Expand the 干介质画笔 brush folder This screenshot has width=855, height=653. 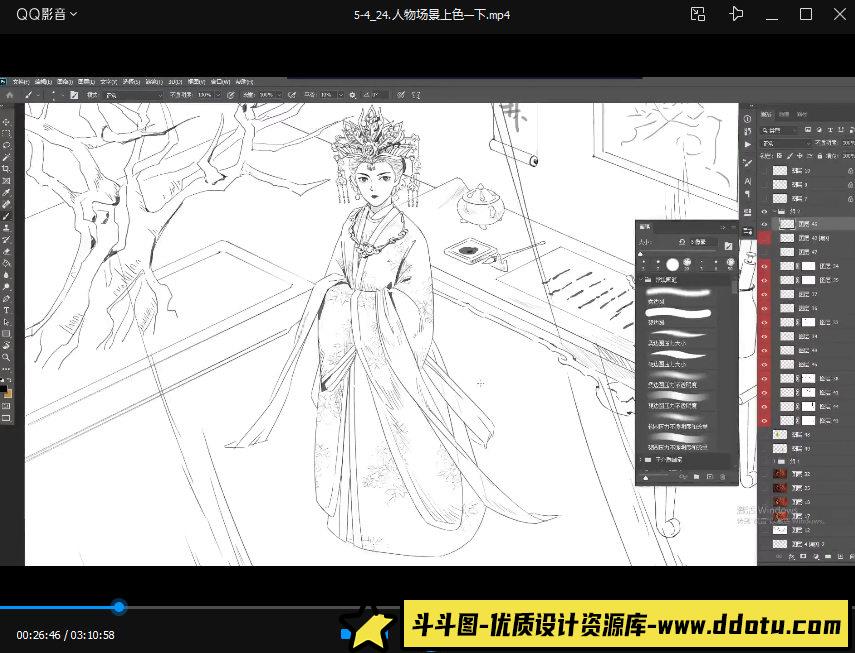[x=640, y=459]
